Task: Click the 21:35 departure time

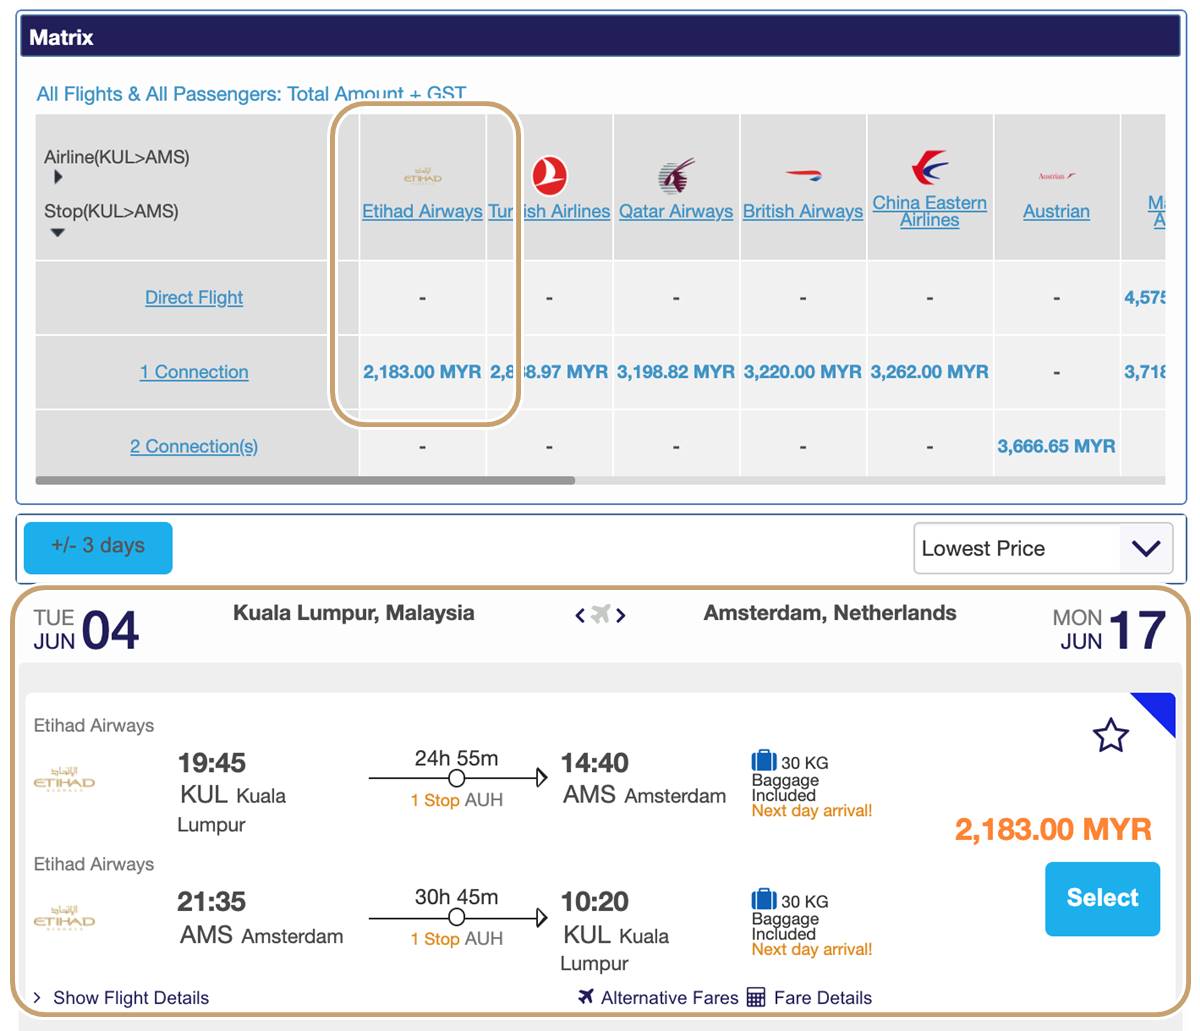Action: pyautogui.click(x=211, y=902)
